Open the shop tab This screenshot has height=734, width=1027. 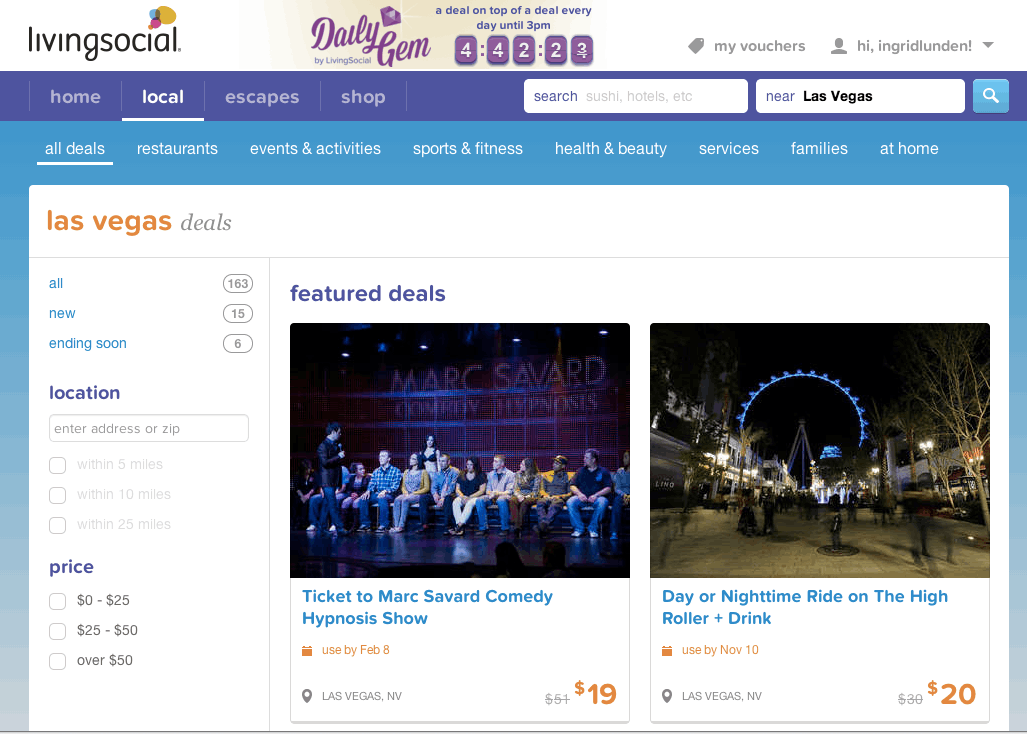click(x=363, y=97)
